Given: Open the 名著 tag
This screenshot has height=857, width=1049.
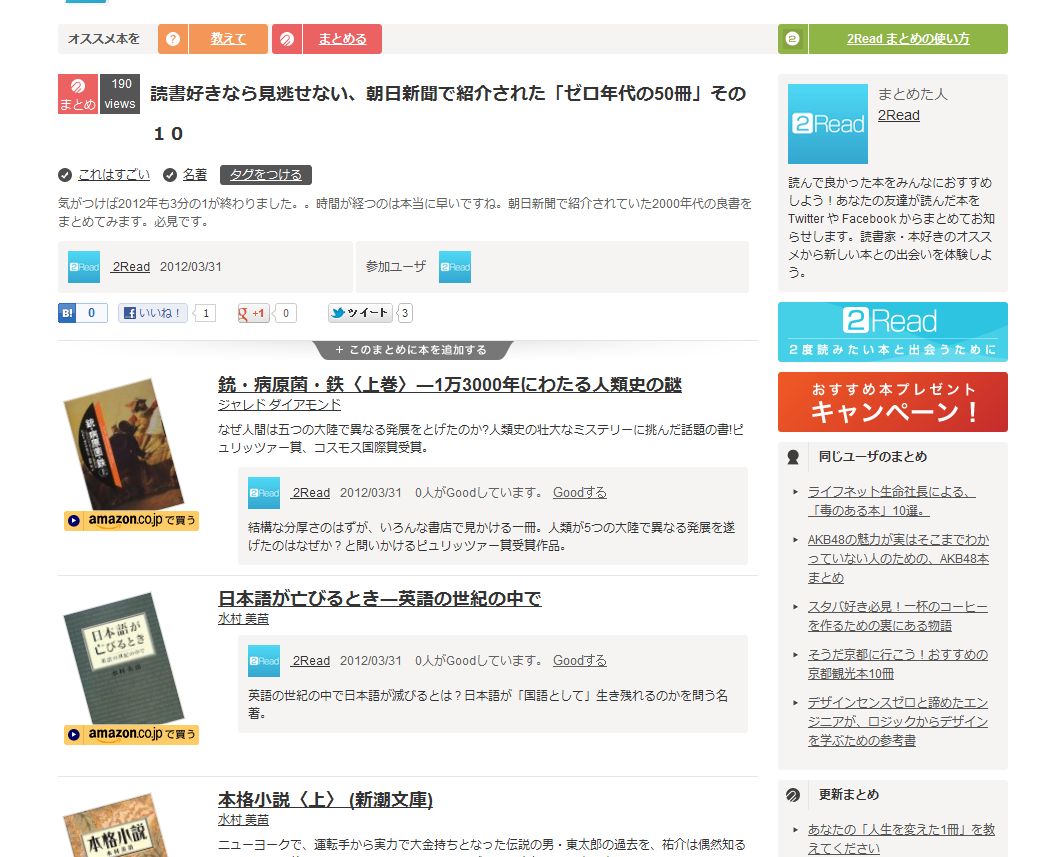Looking at the screenshot, I should click(x=195, y=175).
